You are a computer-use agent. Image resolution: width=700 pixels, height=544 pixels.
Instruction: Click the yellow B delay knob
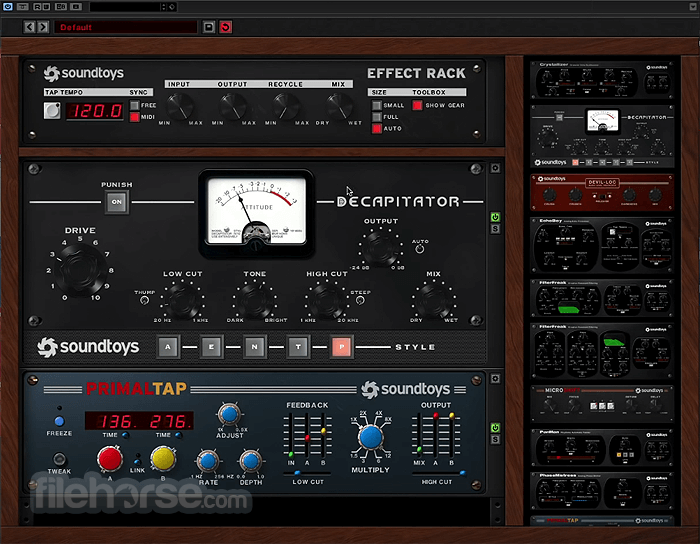coord(163,459)
